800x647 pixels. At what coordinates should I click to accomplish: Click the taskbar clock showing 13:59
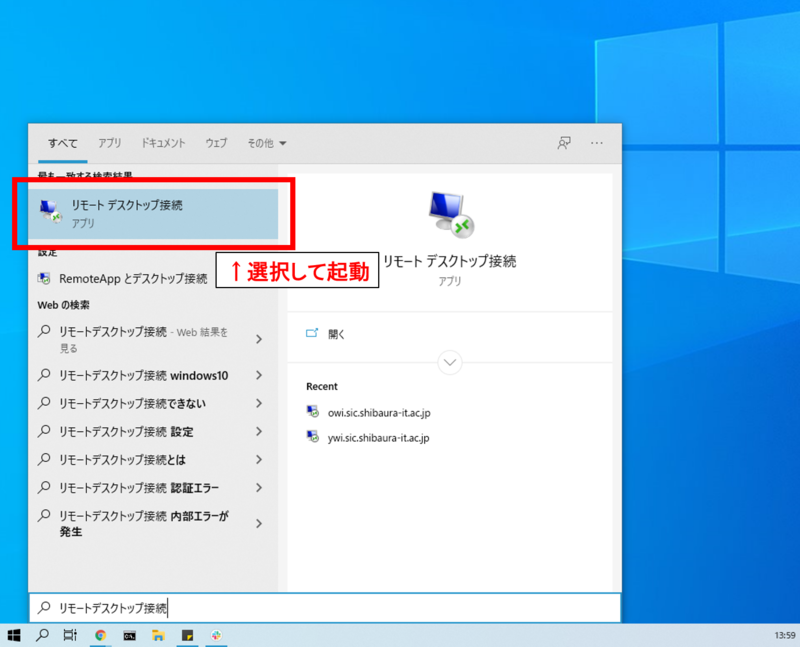tap(785, 635)
